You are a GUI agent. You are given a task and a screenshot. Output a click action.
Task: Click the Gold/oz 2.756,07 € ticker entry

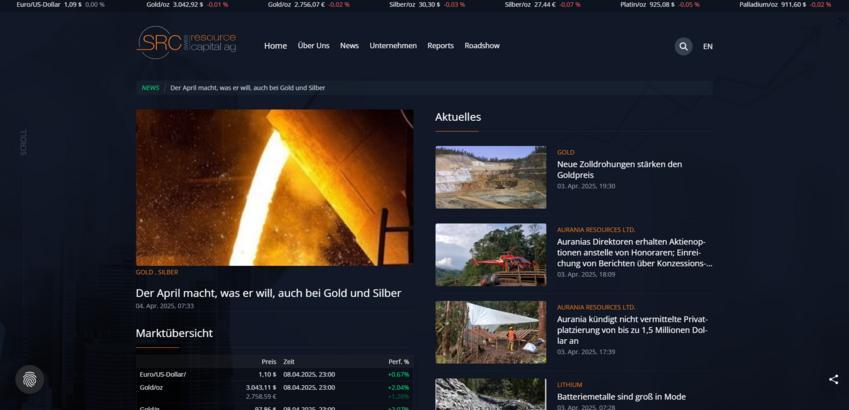309,4
